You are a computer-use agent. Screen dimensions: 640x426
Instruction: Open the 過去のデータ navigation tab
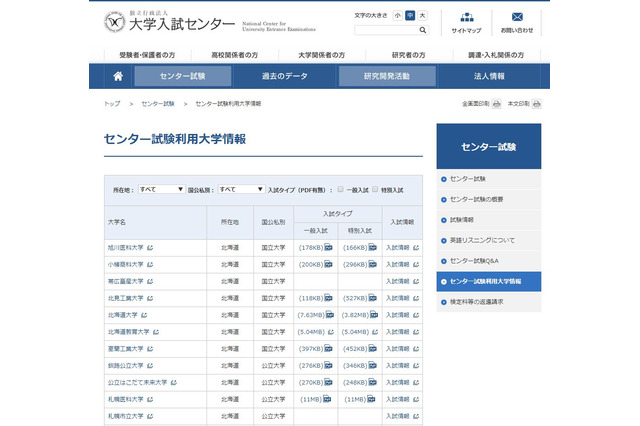pyautogui.click(x=284, y=76)
